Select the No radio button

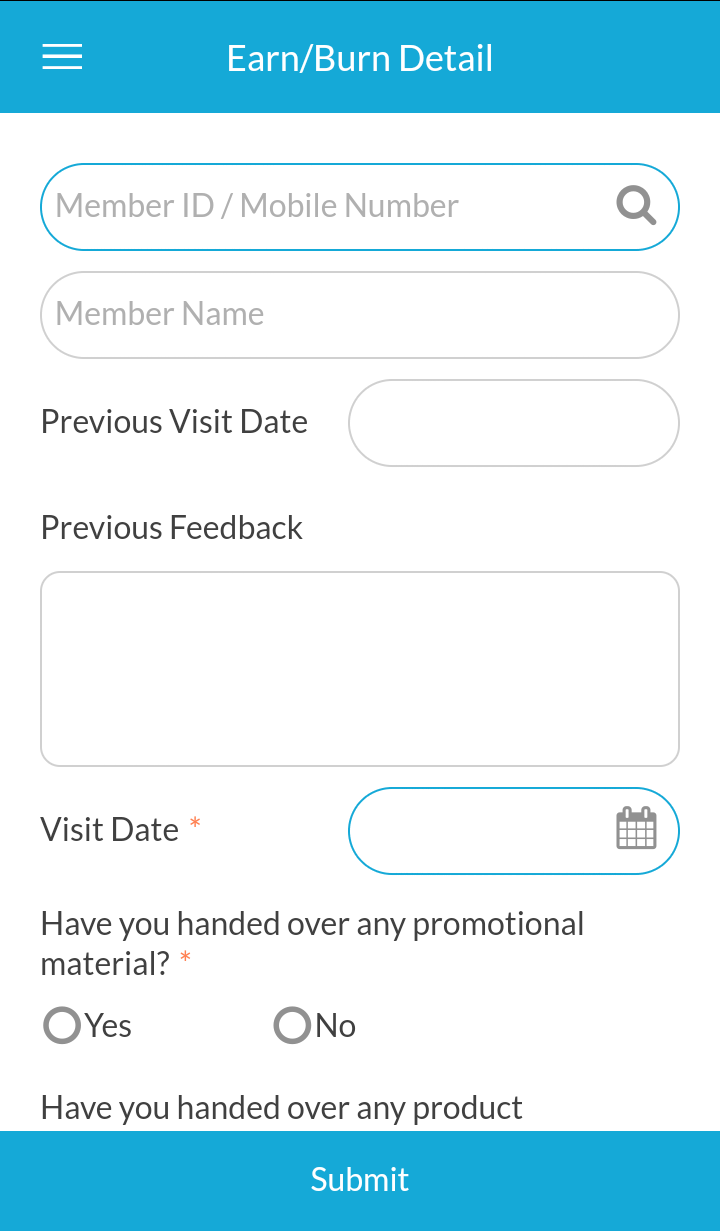[293, 1025]
